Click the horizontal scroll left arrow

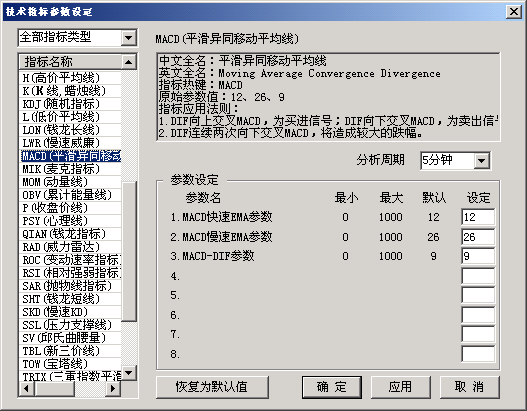[x=27, y=389]
